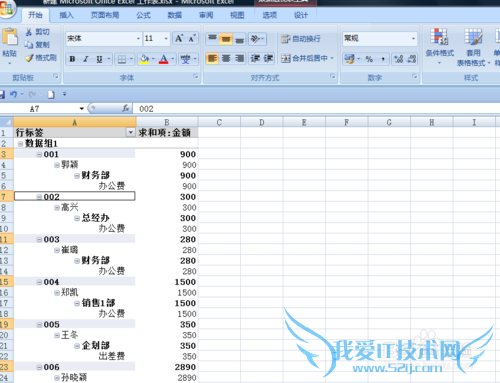The height and width of the screenshot is (383, 500).
Task: Click Merge and Center (合并后居中)
Action: tap(304, 59)
